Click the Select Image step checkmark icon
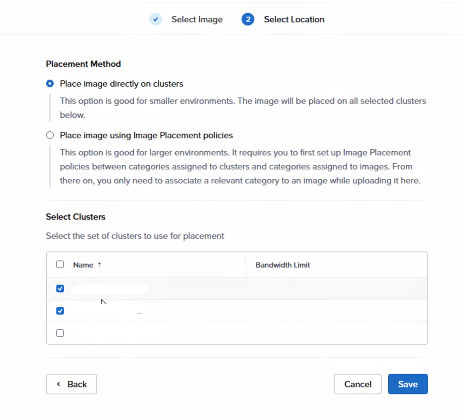The height and width of the screenshot is (419, 464). [155, 19]
